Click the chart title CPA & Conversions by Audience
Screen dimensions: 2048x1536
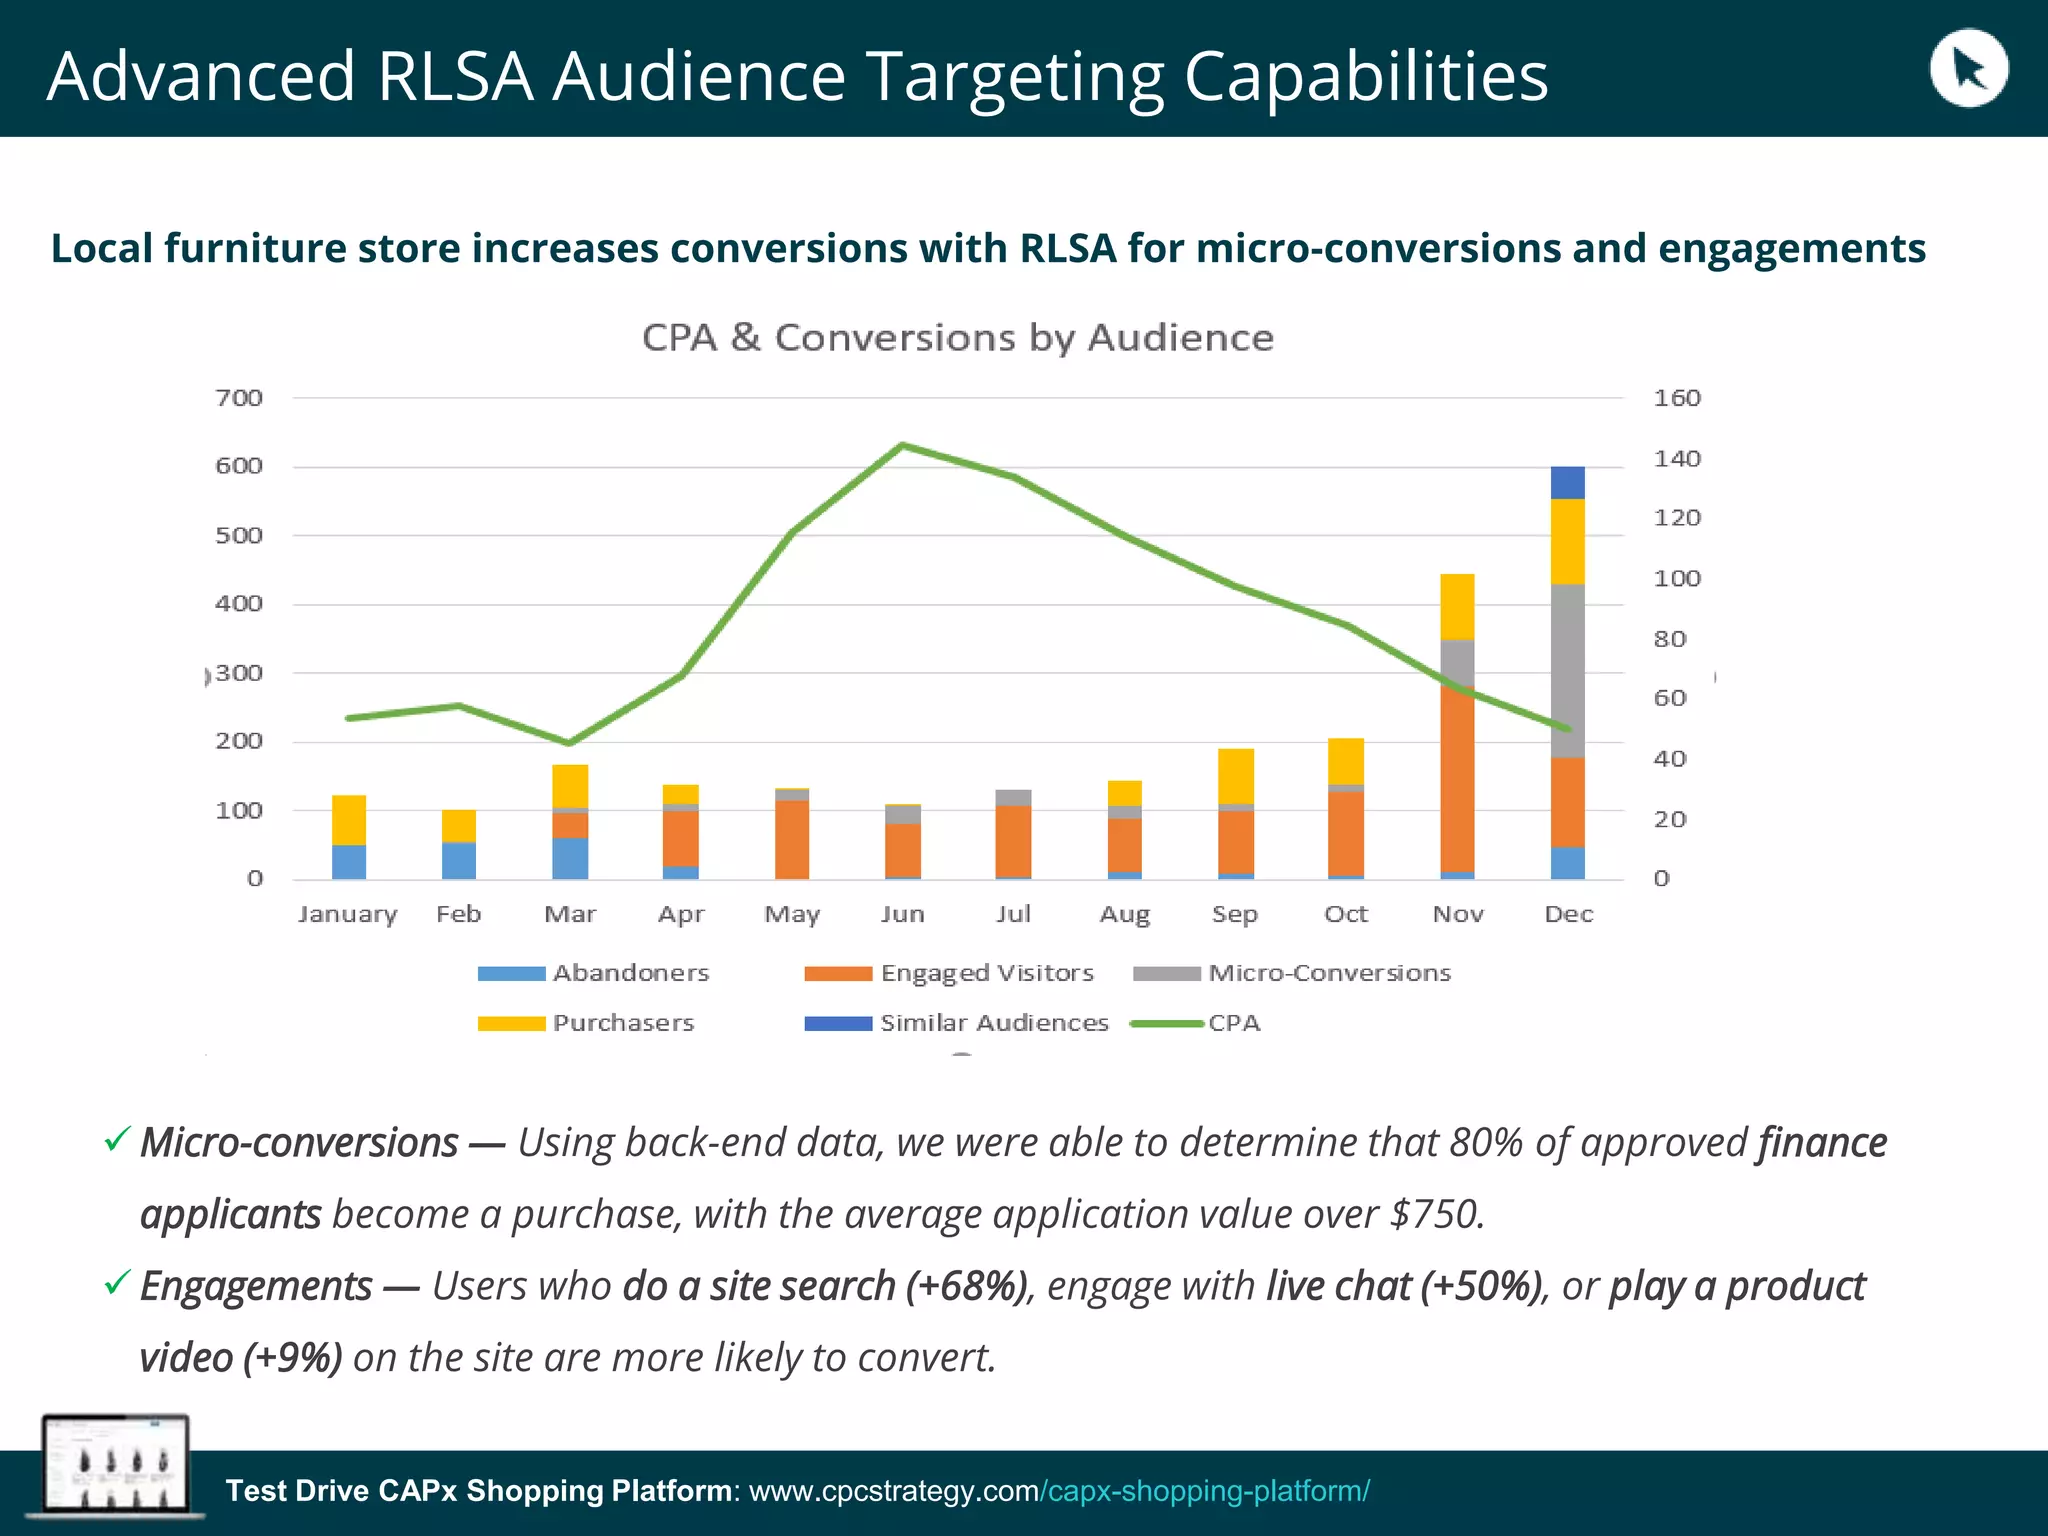[957, 338]
